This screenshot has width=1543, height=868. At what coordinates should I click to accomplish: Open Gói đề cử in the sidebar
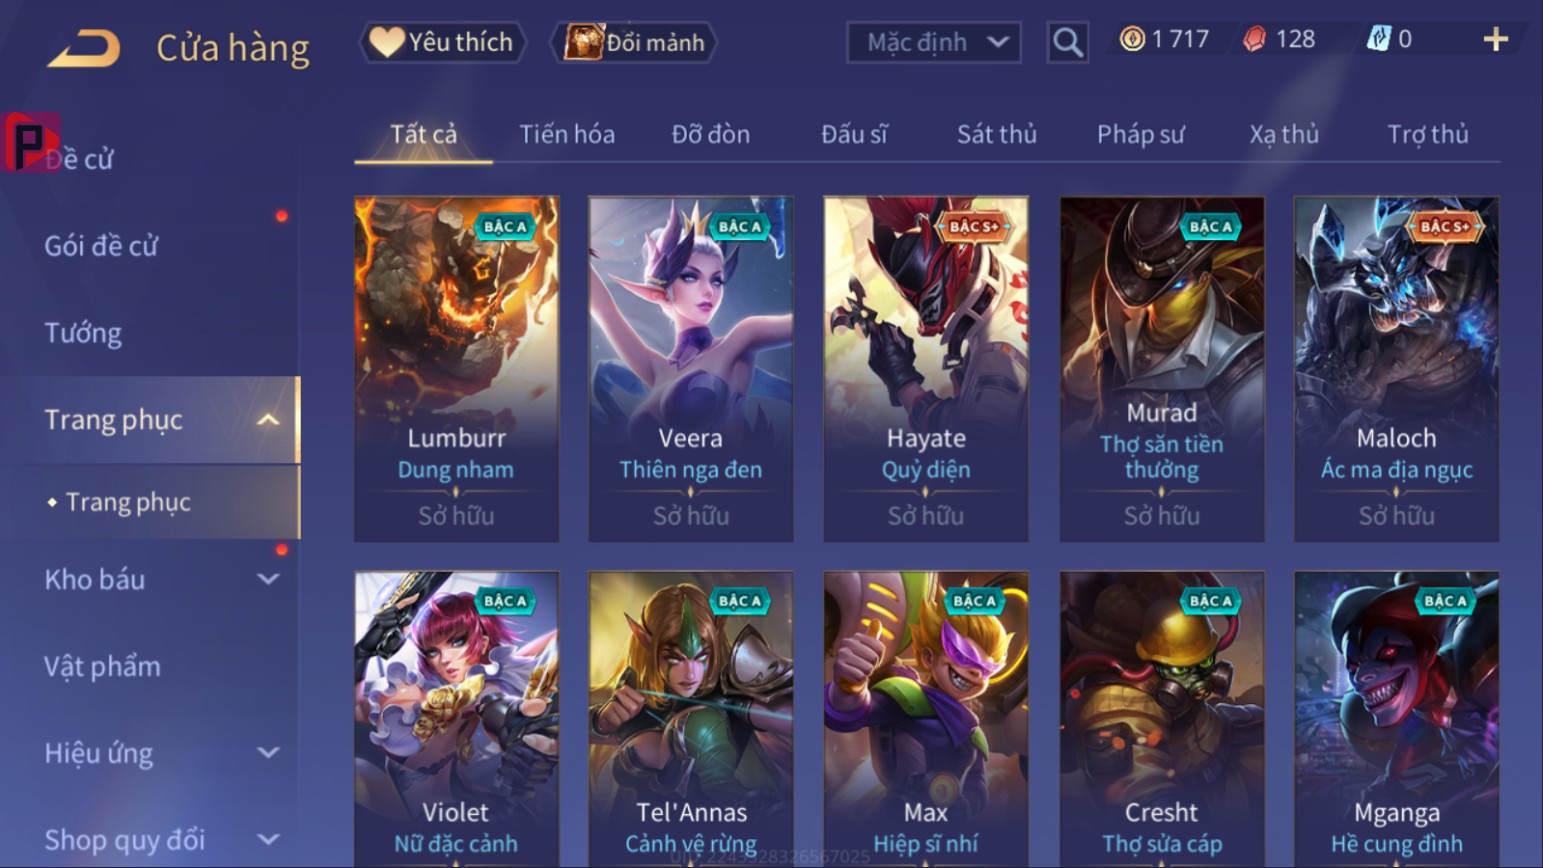pyautogui.click(x=101, y=246)
